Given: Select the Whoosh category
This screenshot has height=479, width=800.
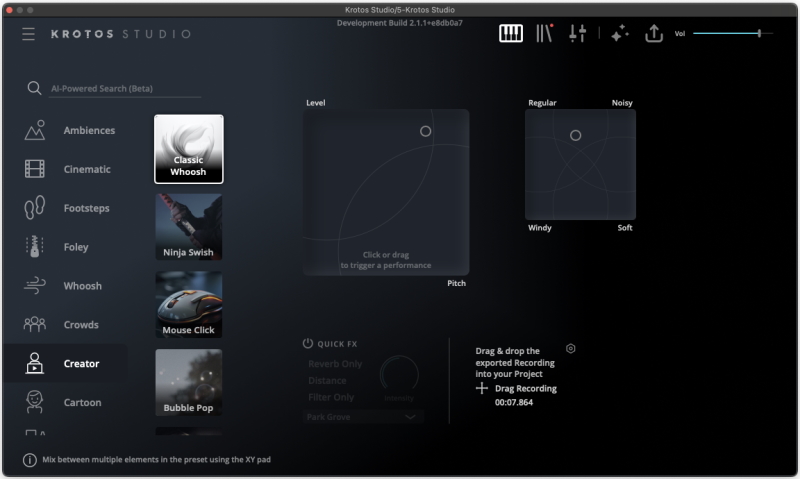Looking at the screenshot, I should [83, 286].
